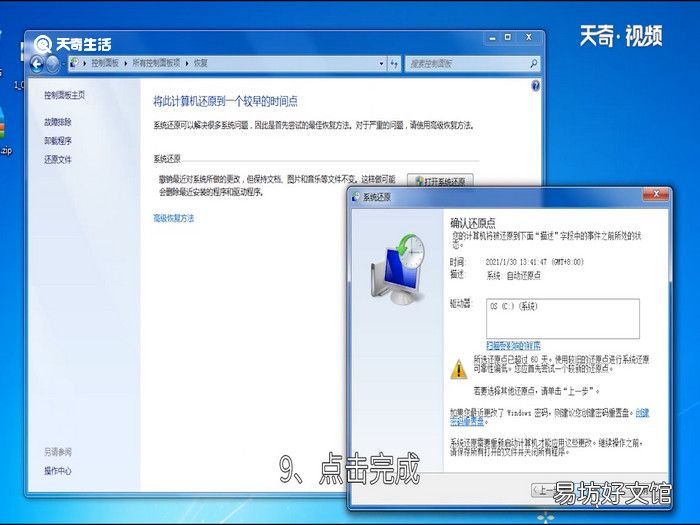Viewport: 700px width, 525px height.
Task: Open 还原文件 link in left sidebar
Action: 58,159
